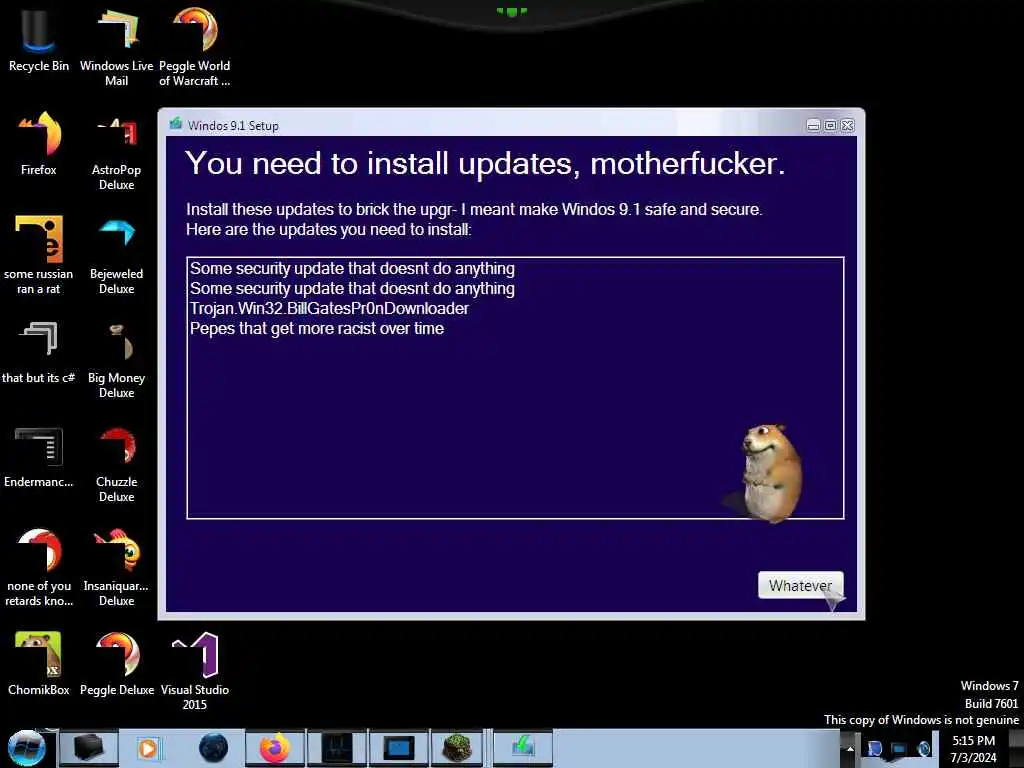
Task: Select the Firefox desktop shortcut
Action: click(39, 144)
